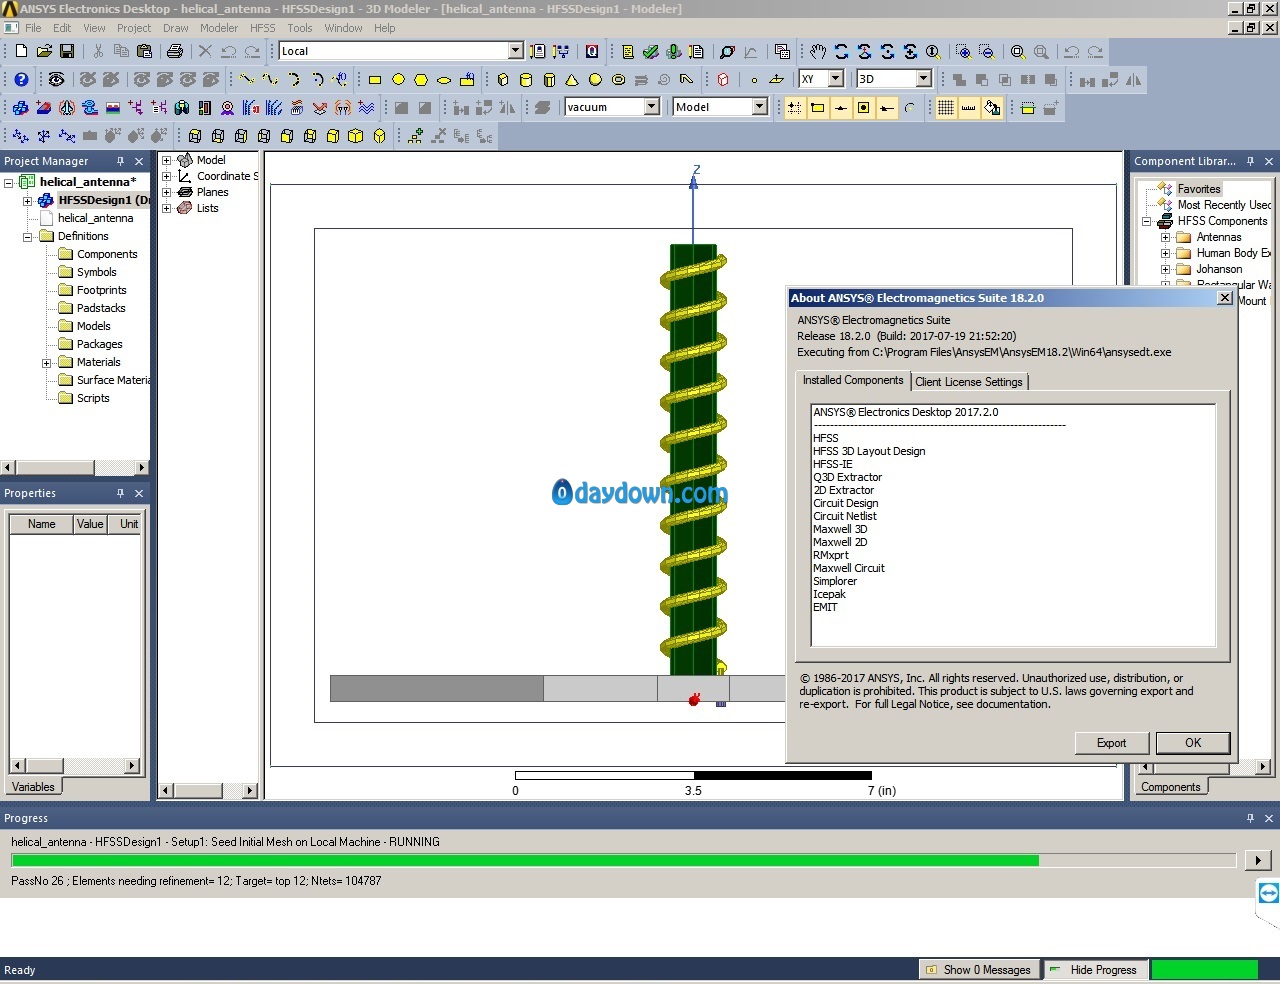The image size is (1280, 984).
Task: Open Help via blue question mark icon
Action: [21, 79]
